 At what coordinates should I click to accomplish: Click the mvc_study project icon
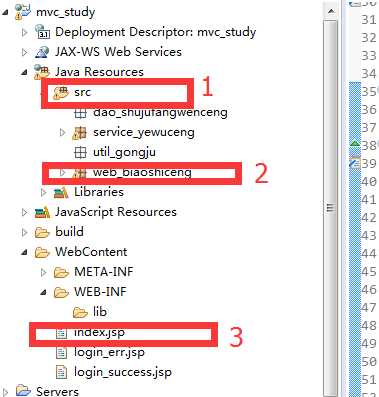[23, 12]
